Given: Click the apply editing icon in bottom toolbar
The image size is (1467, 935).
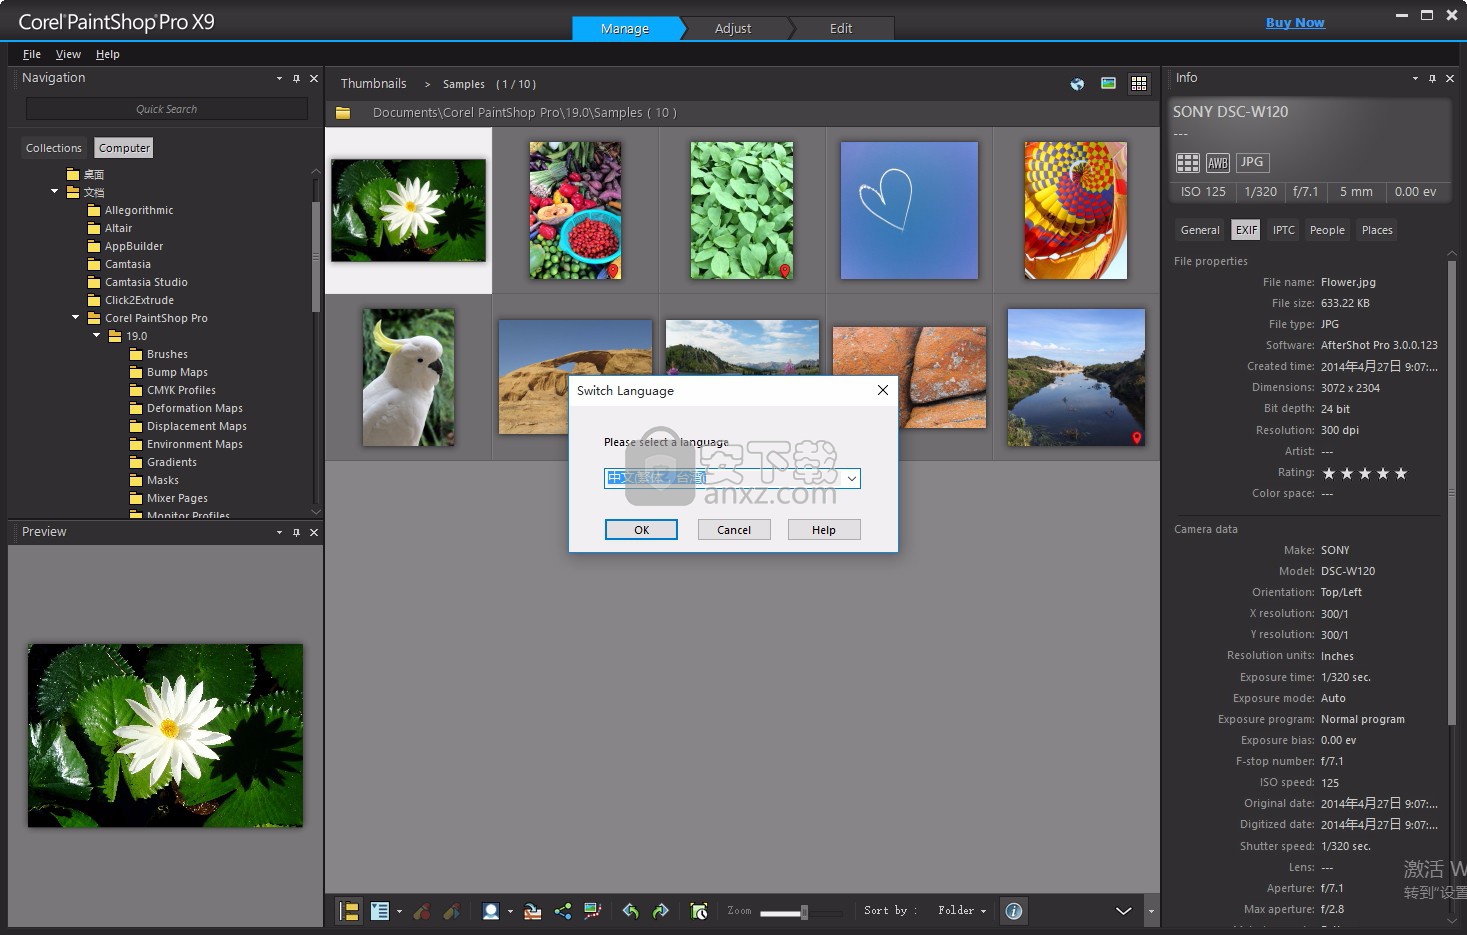Looking at the screenshot, I should point(452,911).
